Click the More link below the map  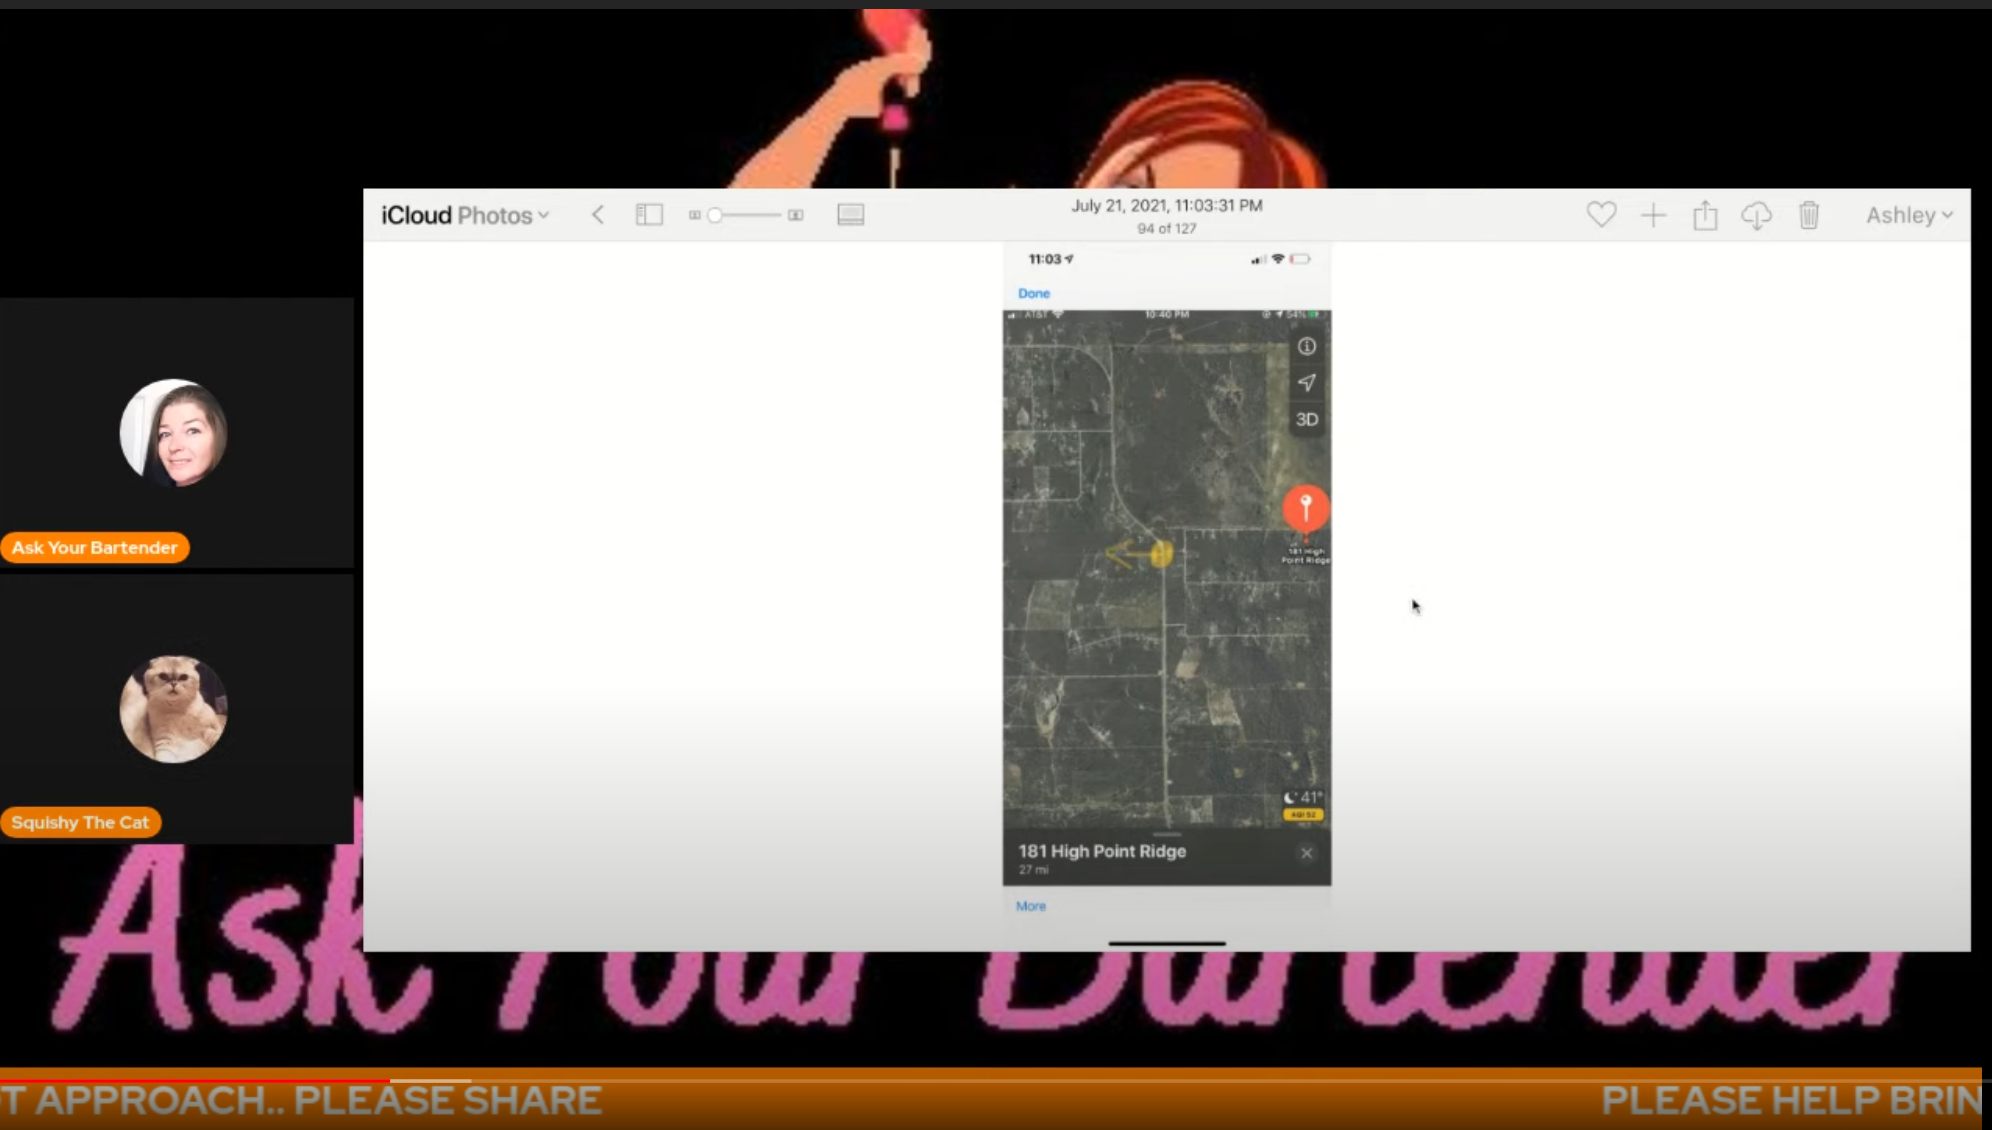click(x=1031, y=906)
